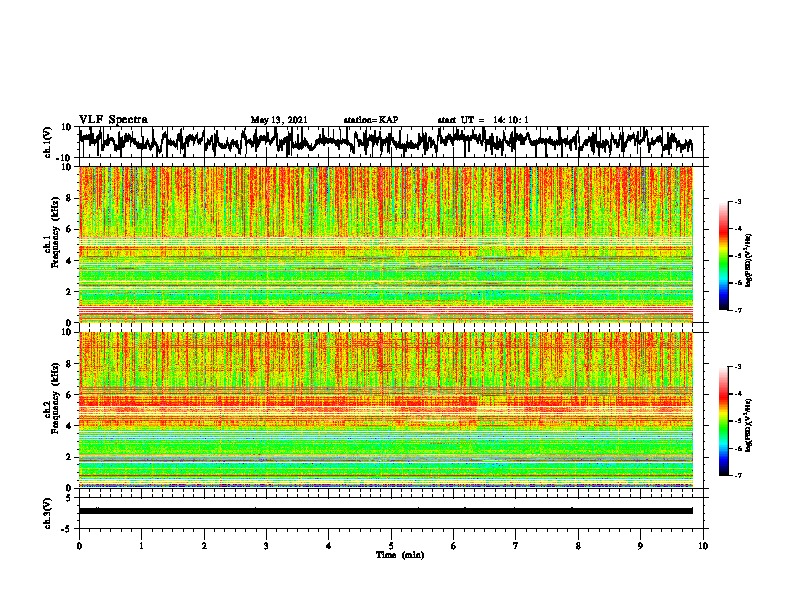Click the "5" tick on the time axis
Screen dimensions: 792x612
[391, 546]
